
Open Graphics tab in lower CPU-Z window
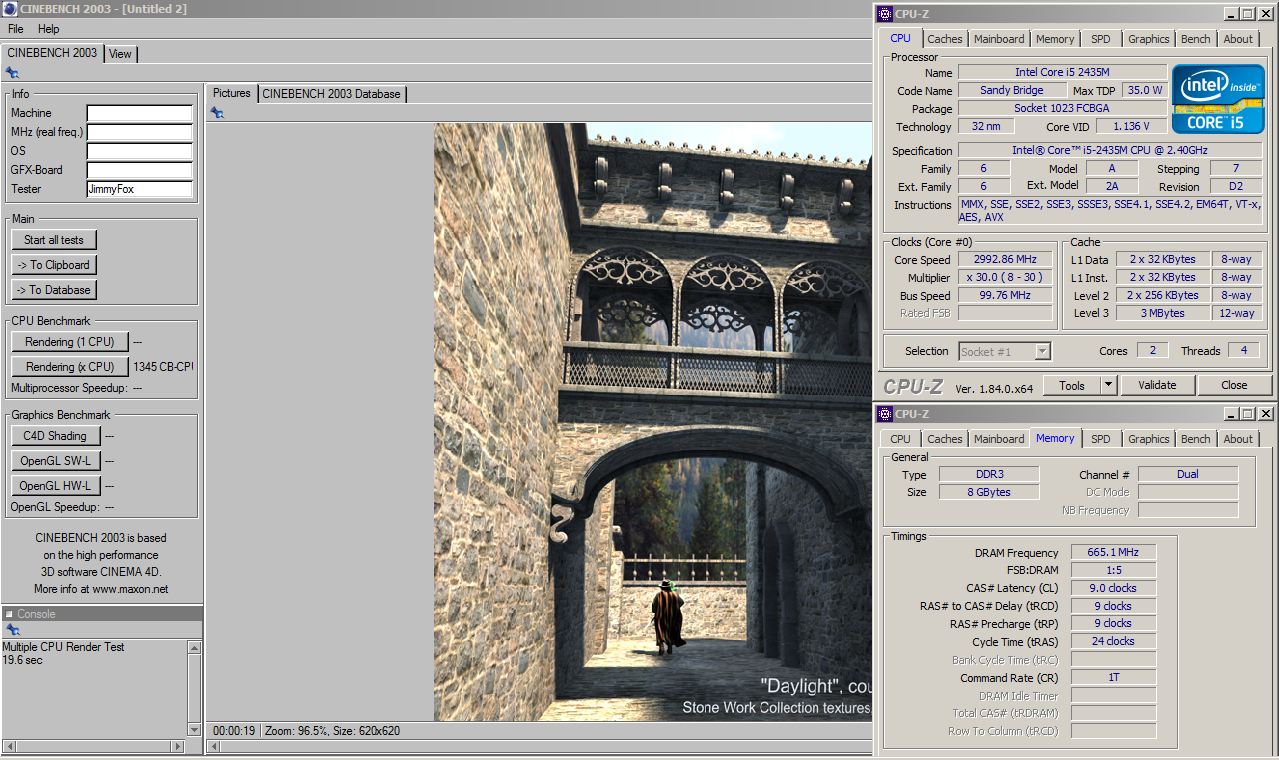coord(1148,439)
